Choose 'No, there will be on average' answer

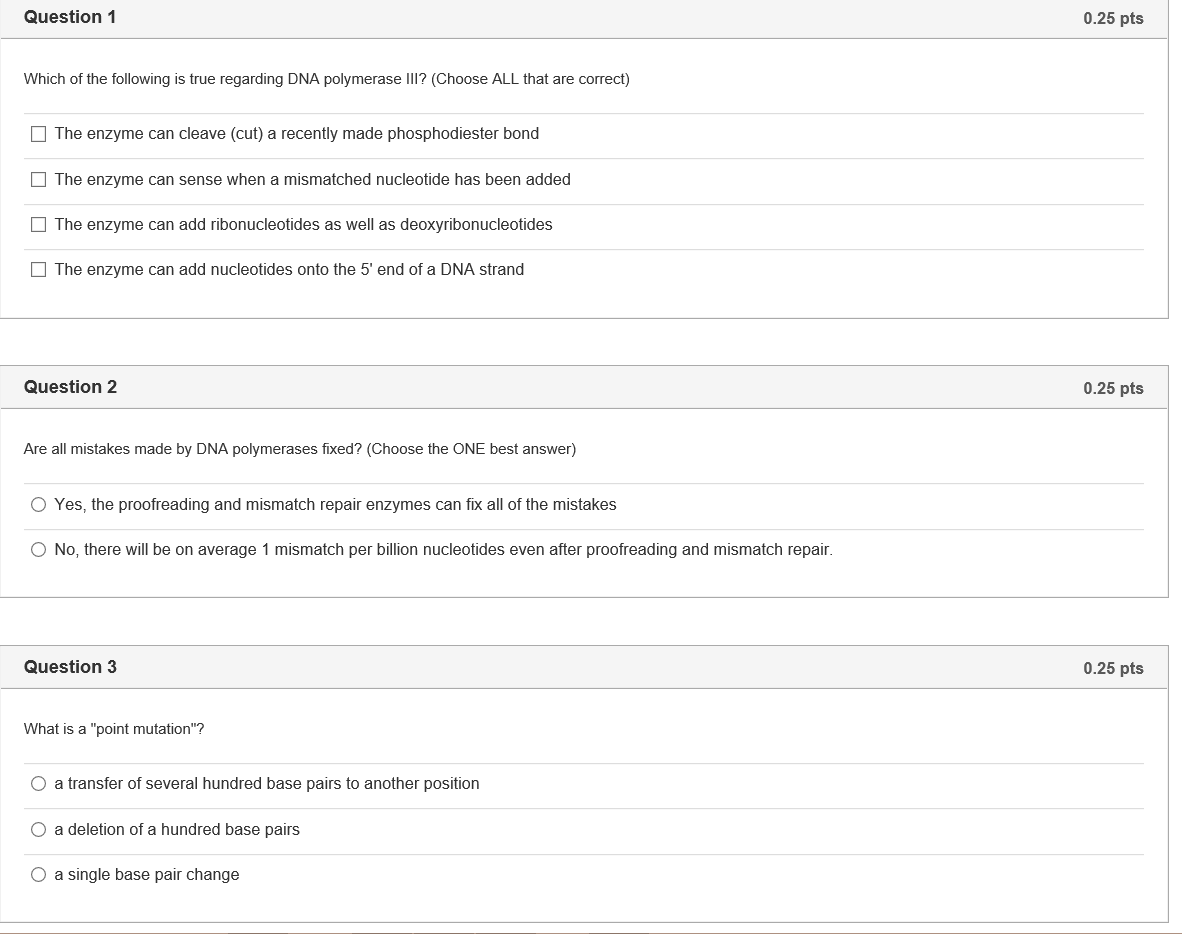tap(39, 550)
